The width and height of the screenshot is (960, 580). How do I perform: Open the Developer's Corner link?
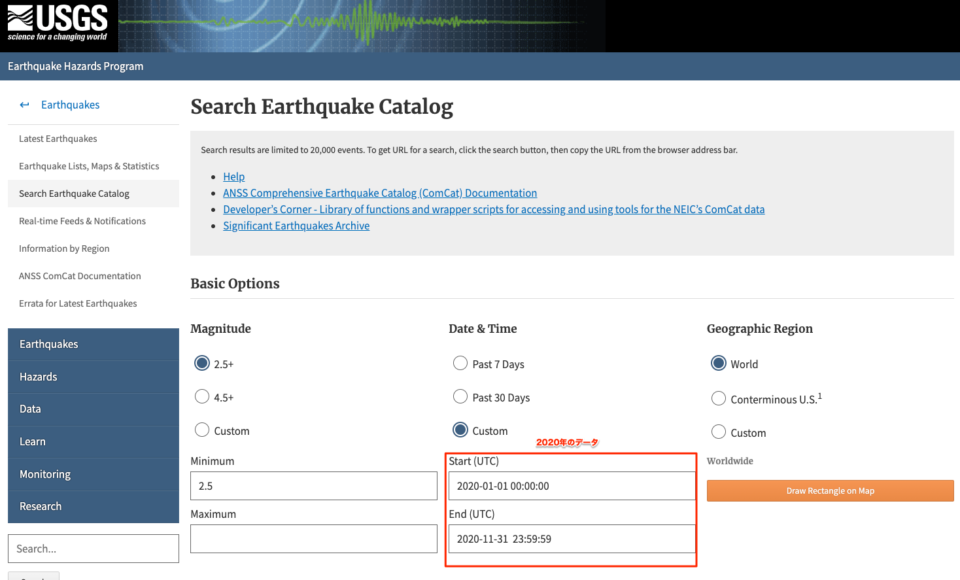[x=494, y=209]
